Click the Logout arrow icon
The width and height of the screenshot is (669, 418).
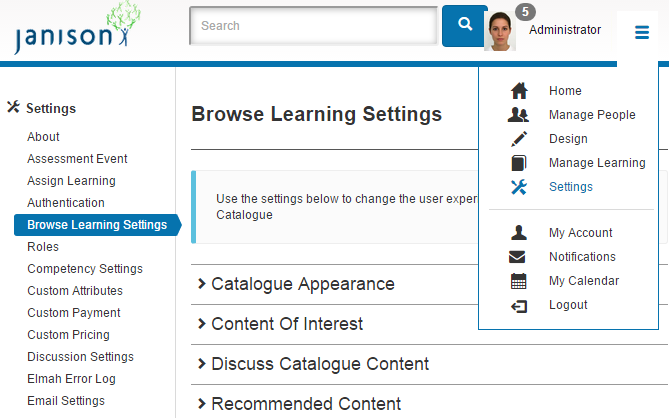[x=518, y=305]
